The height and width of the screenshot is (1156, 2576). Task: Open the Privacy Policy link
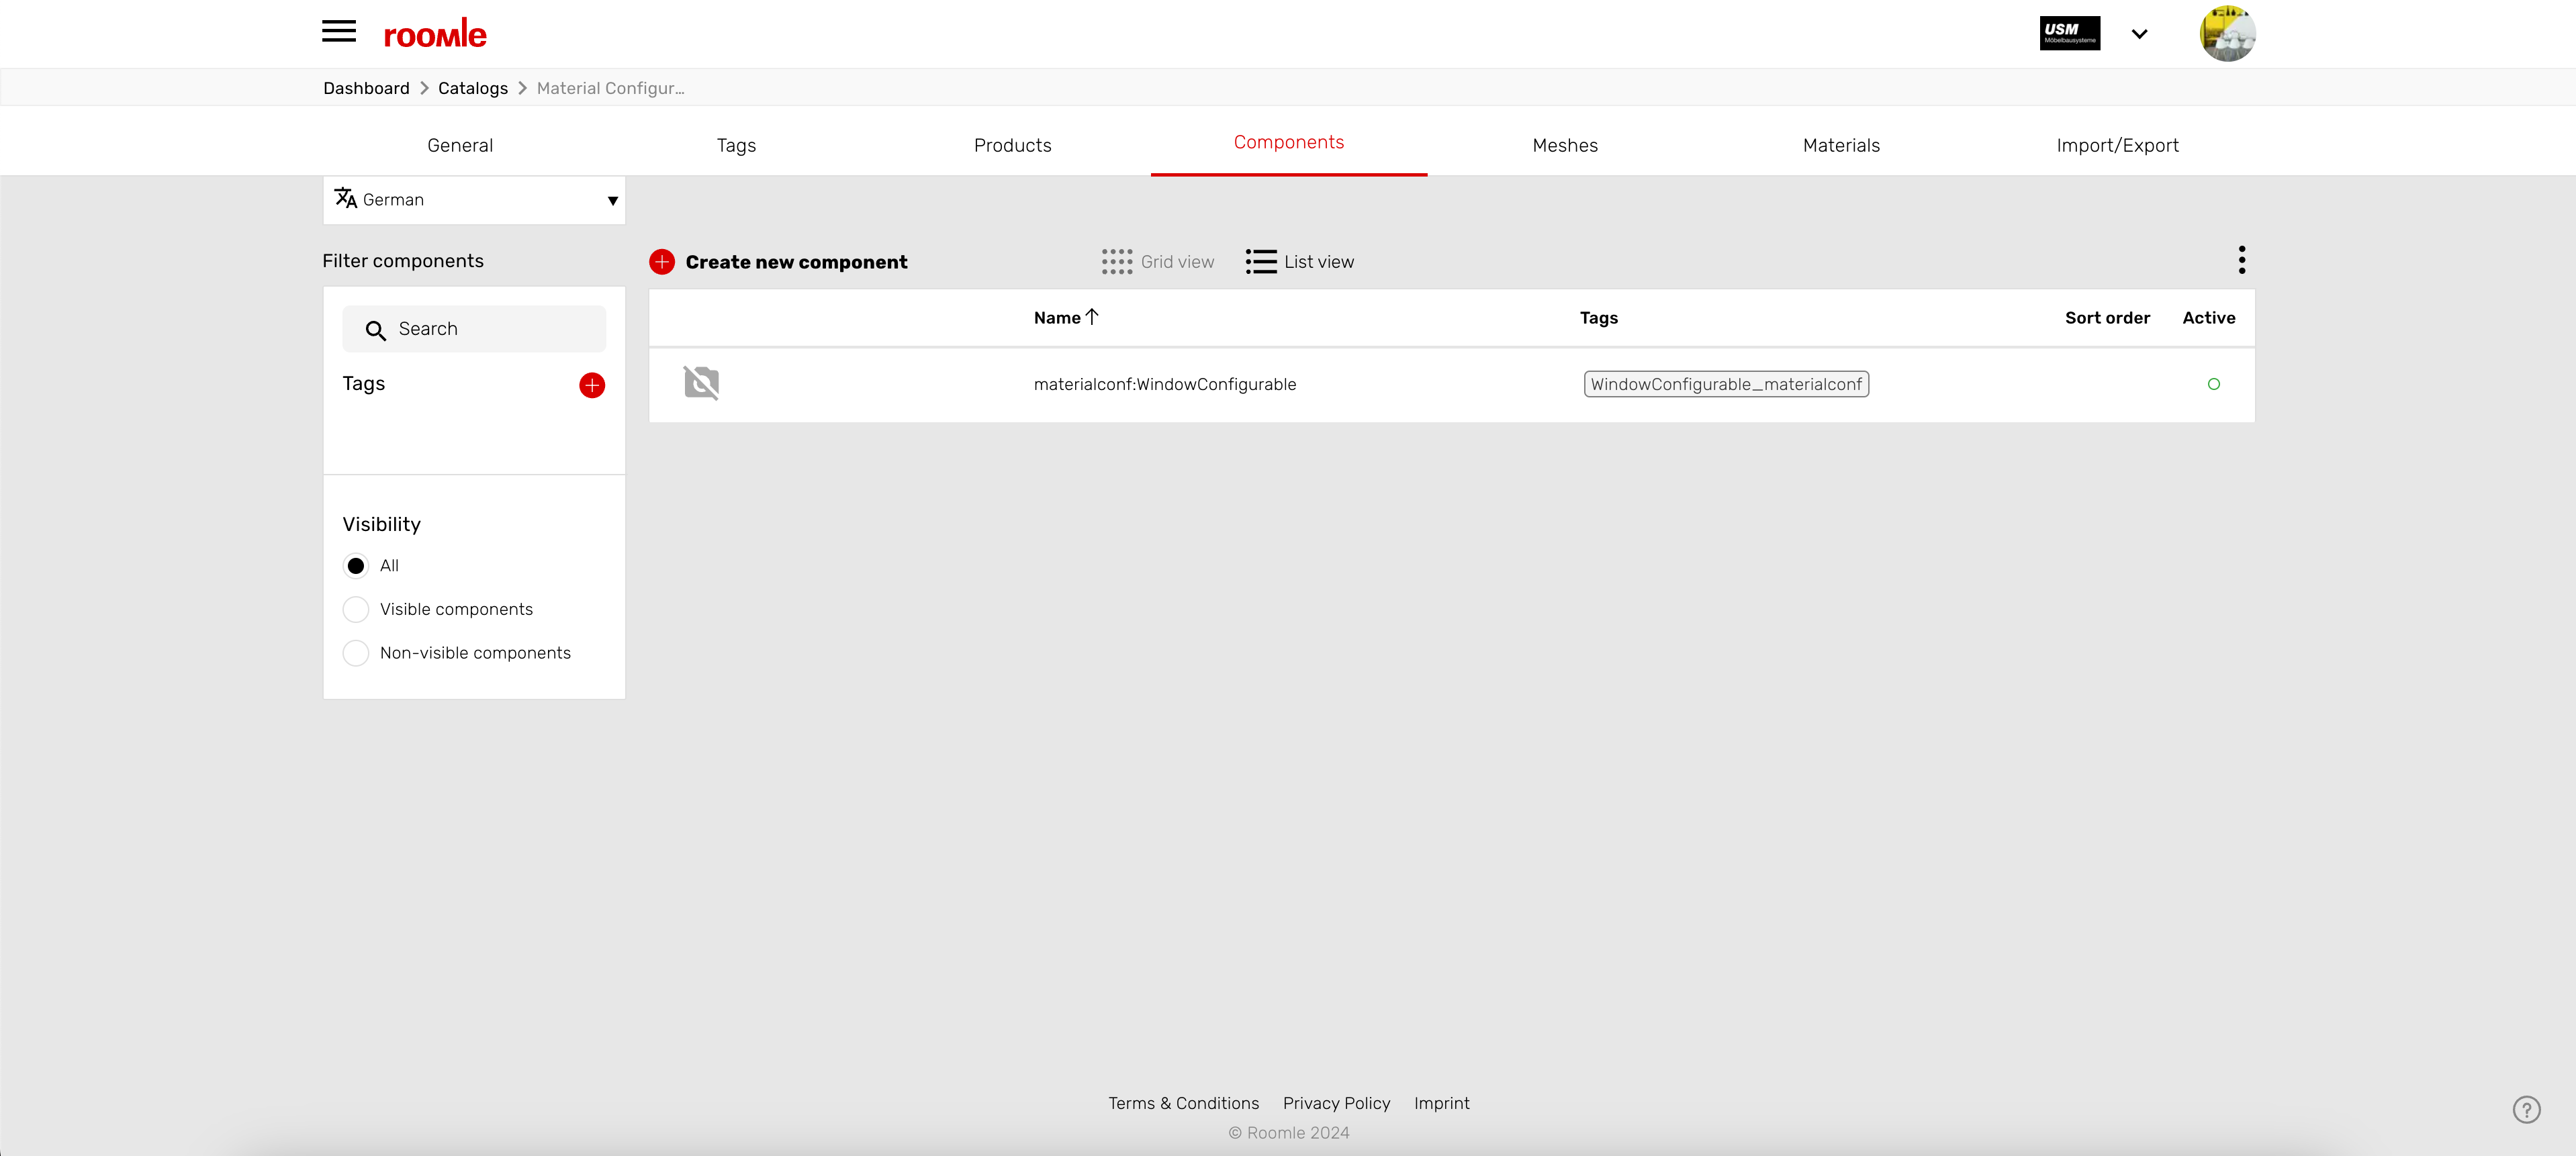[1336, 1103]
